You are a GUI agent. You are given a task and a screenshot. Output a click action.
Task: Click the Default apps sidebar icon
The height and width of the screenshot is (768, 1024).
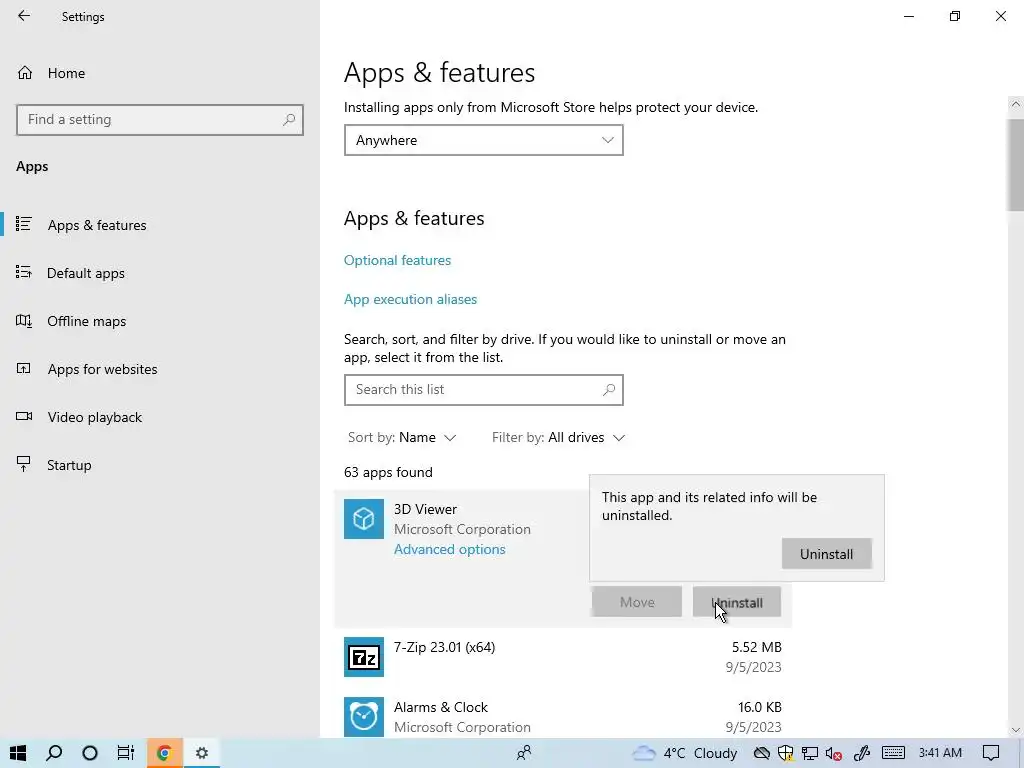(x=24, y=272)
